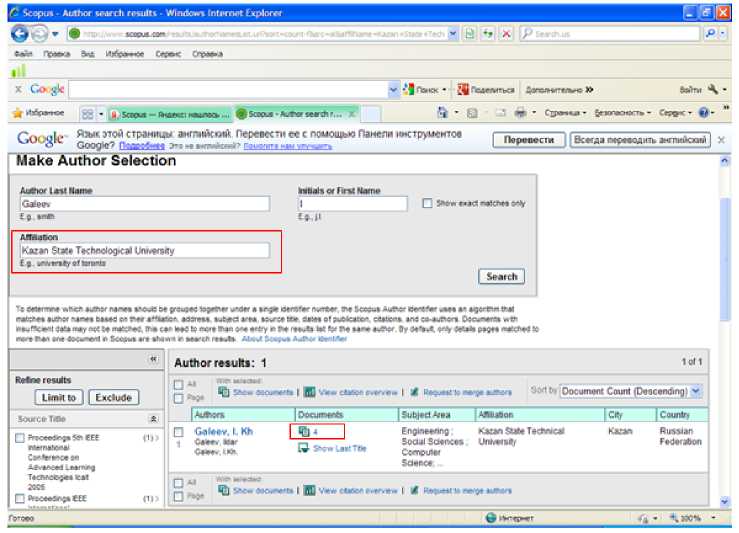Open Google toolbar wrench settings

713,89
